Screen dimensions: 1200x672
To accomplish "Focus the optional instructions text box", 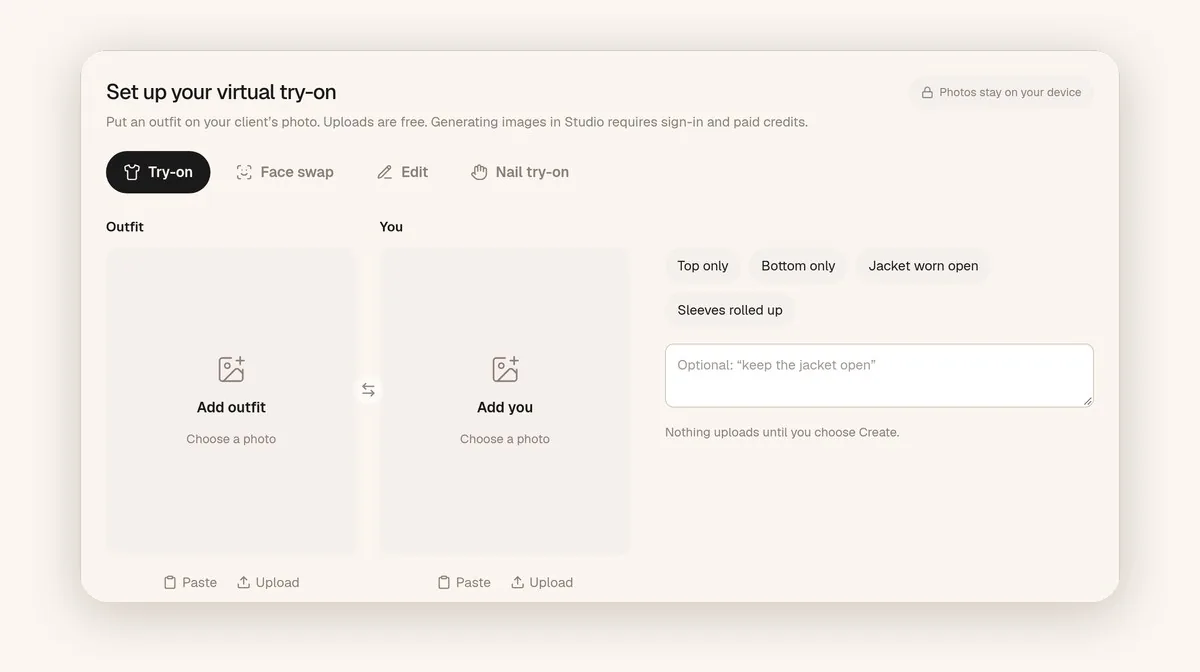I will (x=879, y=376).
